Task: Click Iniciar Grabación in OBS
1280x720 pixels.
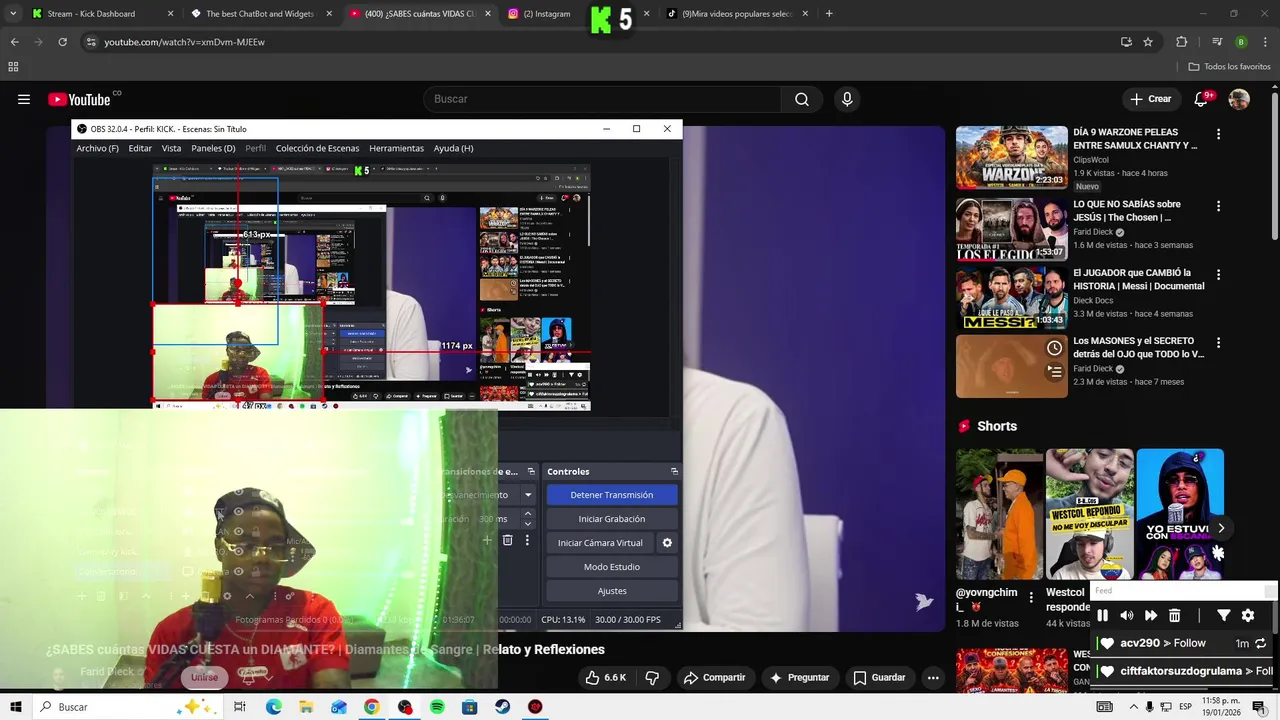Action: 611,519
